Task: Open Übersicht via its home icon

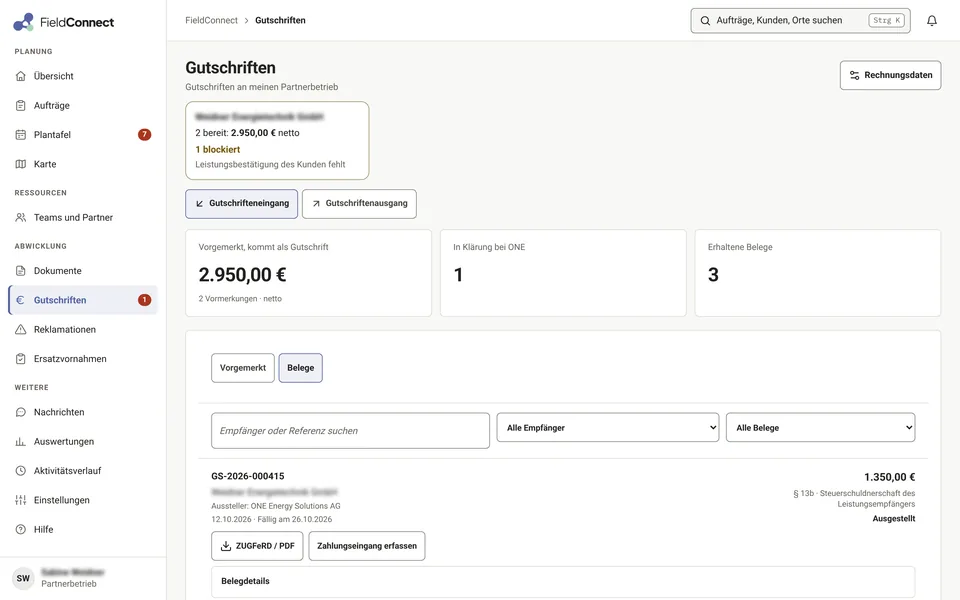Action: (x=21, y=76)
